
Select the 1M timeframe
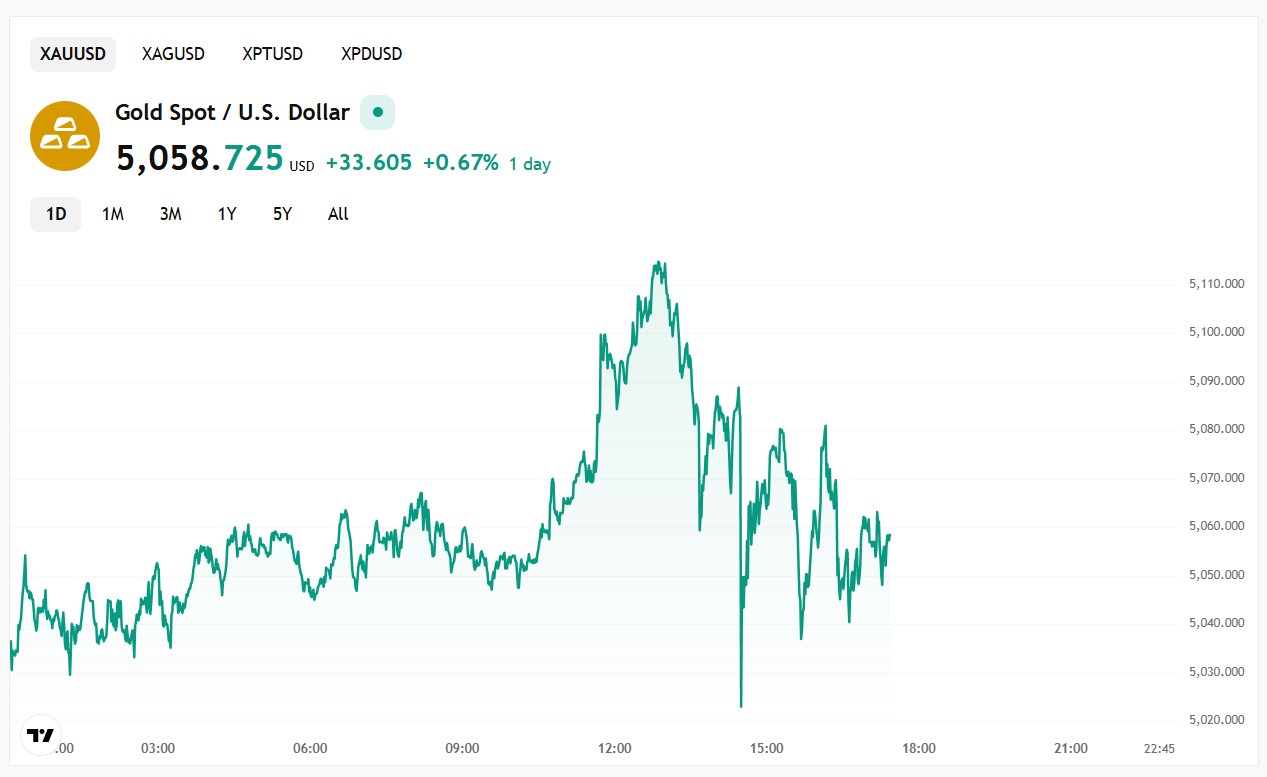(x=112, y=214)
